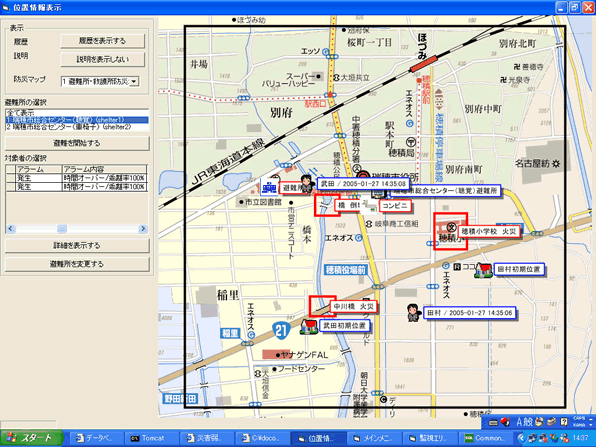Select the first 発生 alarm row
This screenshot has height=447, width=596.
tap(77, 178)
